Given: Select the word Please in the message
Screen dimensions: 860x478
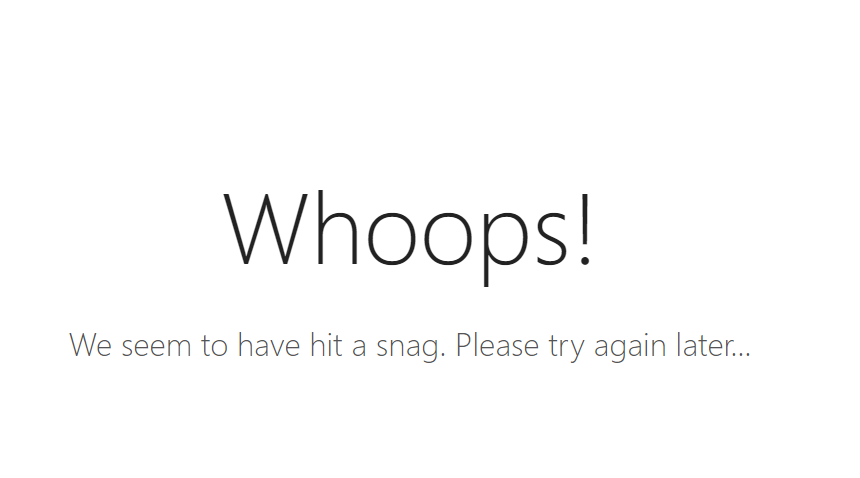Looking at the screenshot, I should tap(497, 345).
